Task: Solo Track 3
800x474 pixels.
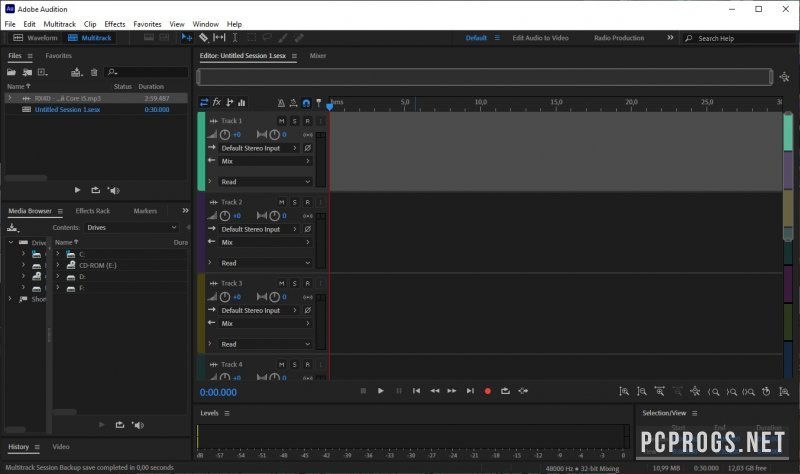Action: point(294,283)
